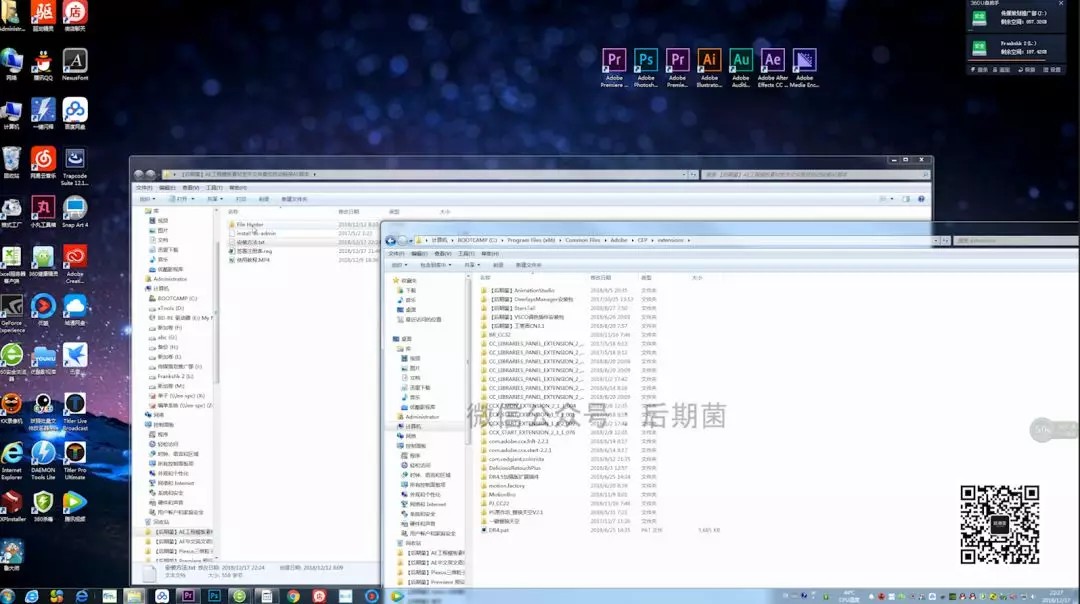
Task: Click Adobe segment in address path
Action: 620,240
